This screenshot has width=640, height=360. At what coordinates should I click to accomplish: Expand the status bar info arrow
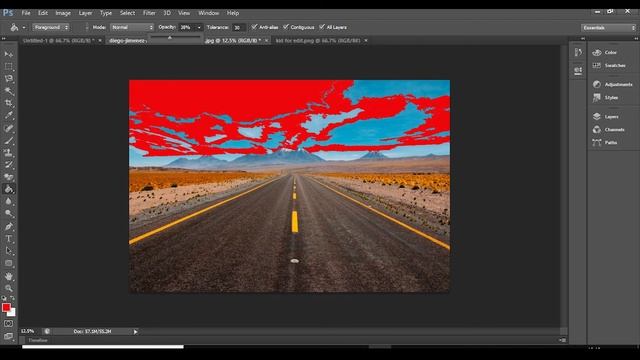point(136,332)
